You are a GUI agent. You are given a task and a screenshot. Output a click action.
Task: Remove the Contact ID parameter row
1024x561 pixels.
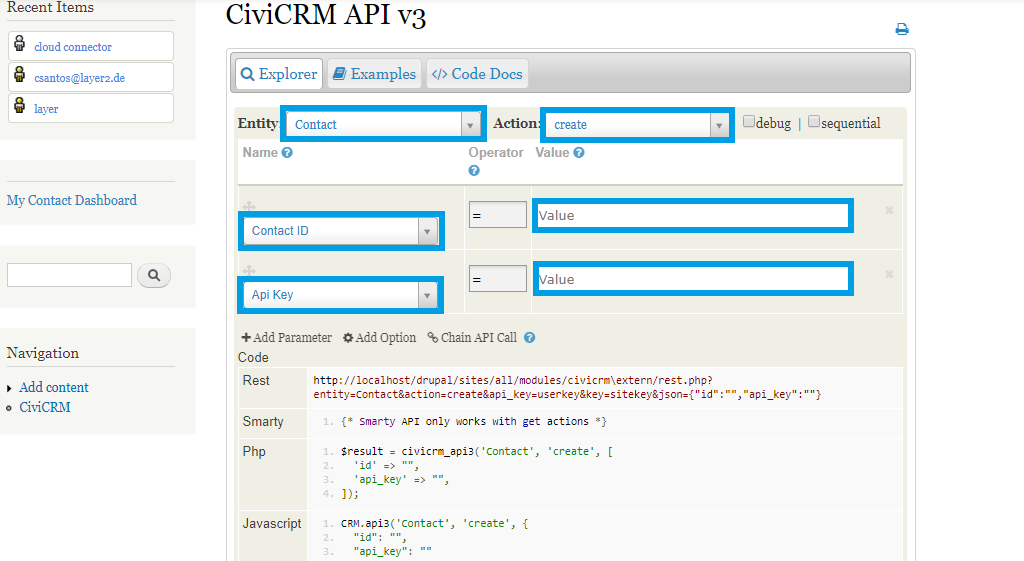(889, 210)
